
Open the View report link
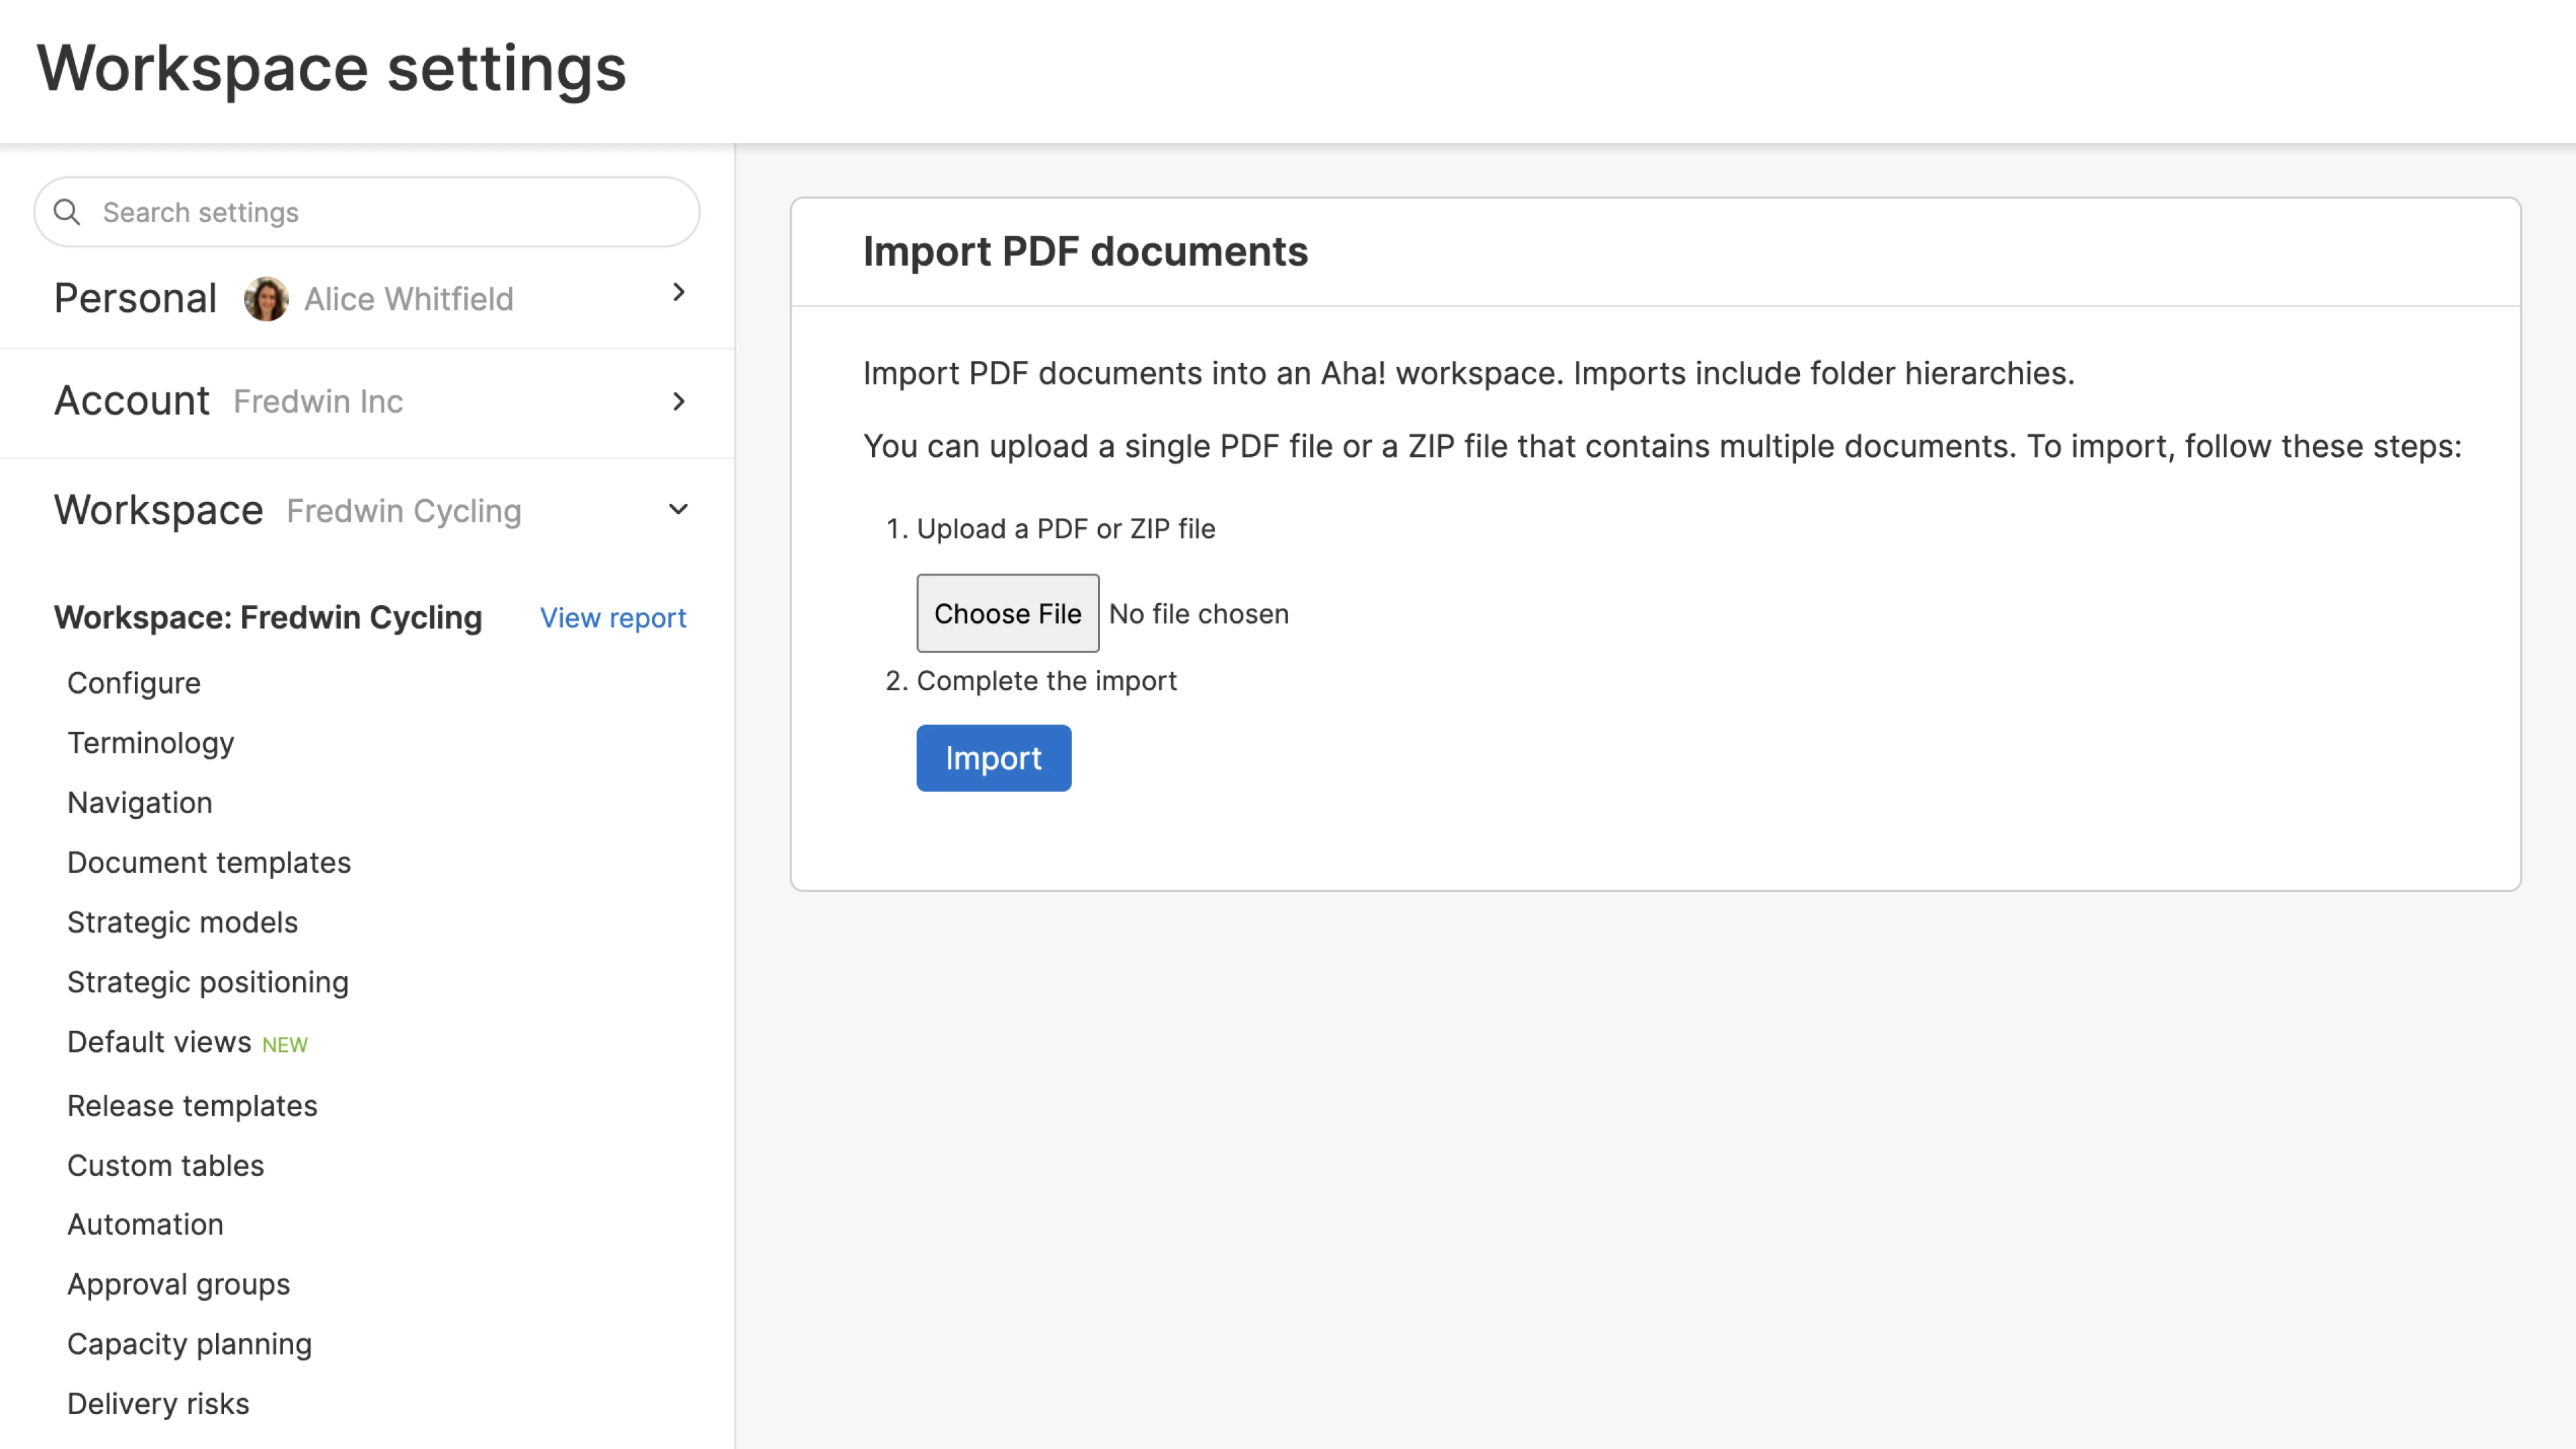pos(612,618)
